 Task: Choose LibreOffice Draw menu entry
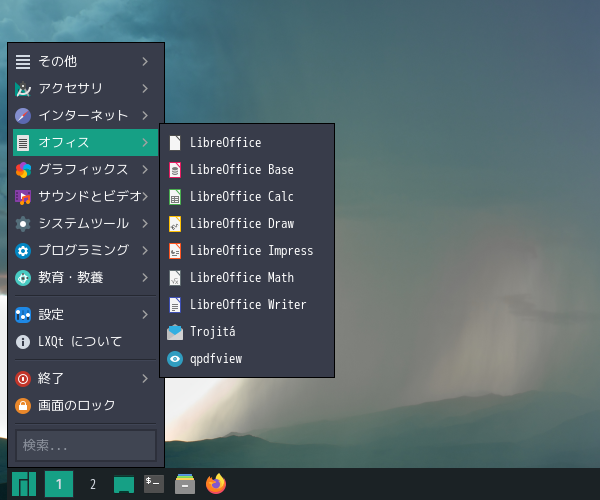(x=247, y=224)
